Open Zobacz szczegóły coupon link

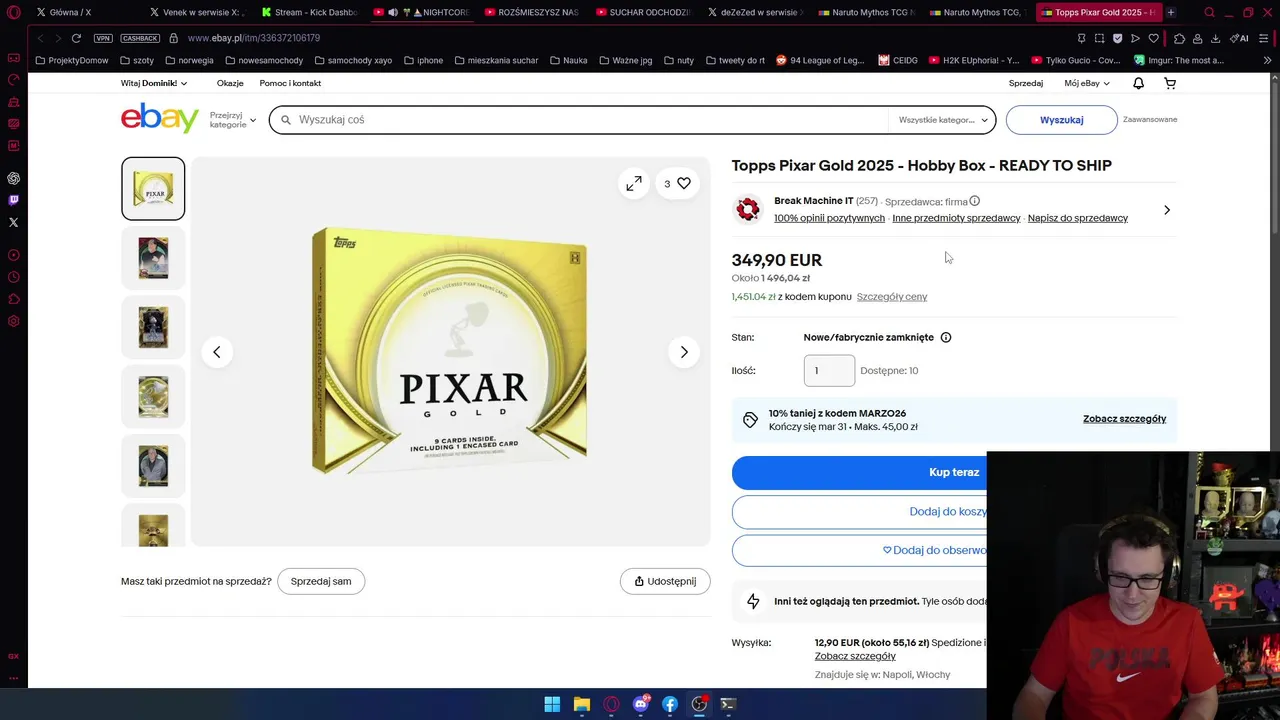(1124, 419)
